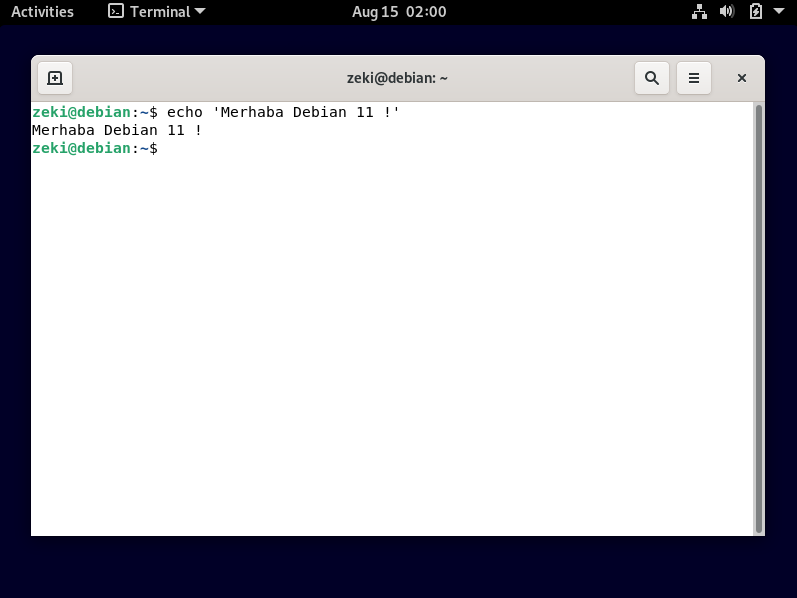
Task: Expand the Terminal app menu arrow
Action: [200, 12]
